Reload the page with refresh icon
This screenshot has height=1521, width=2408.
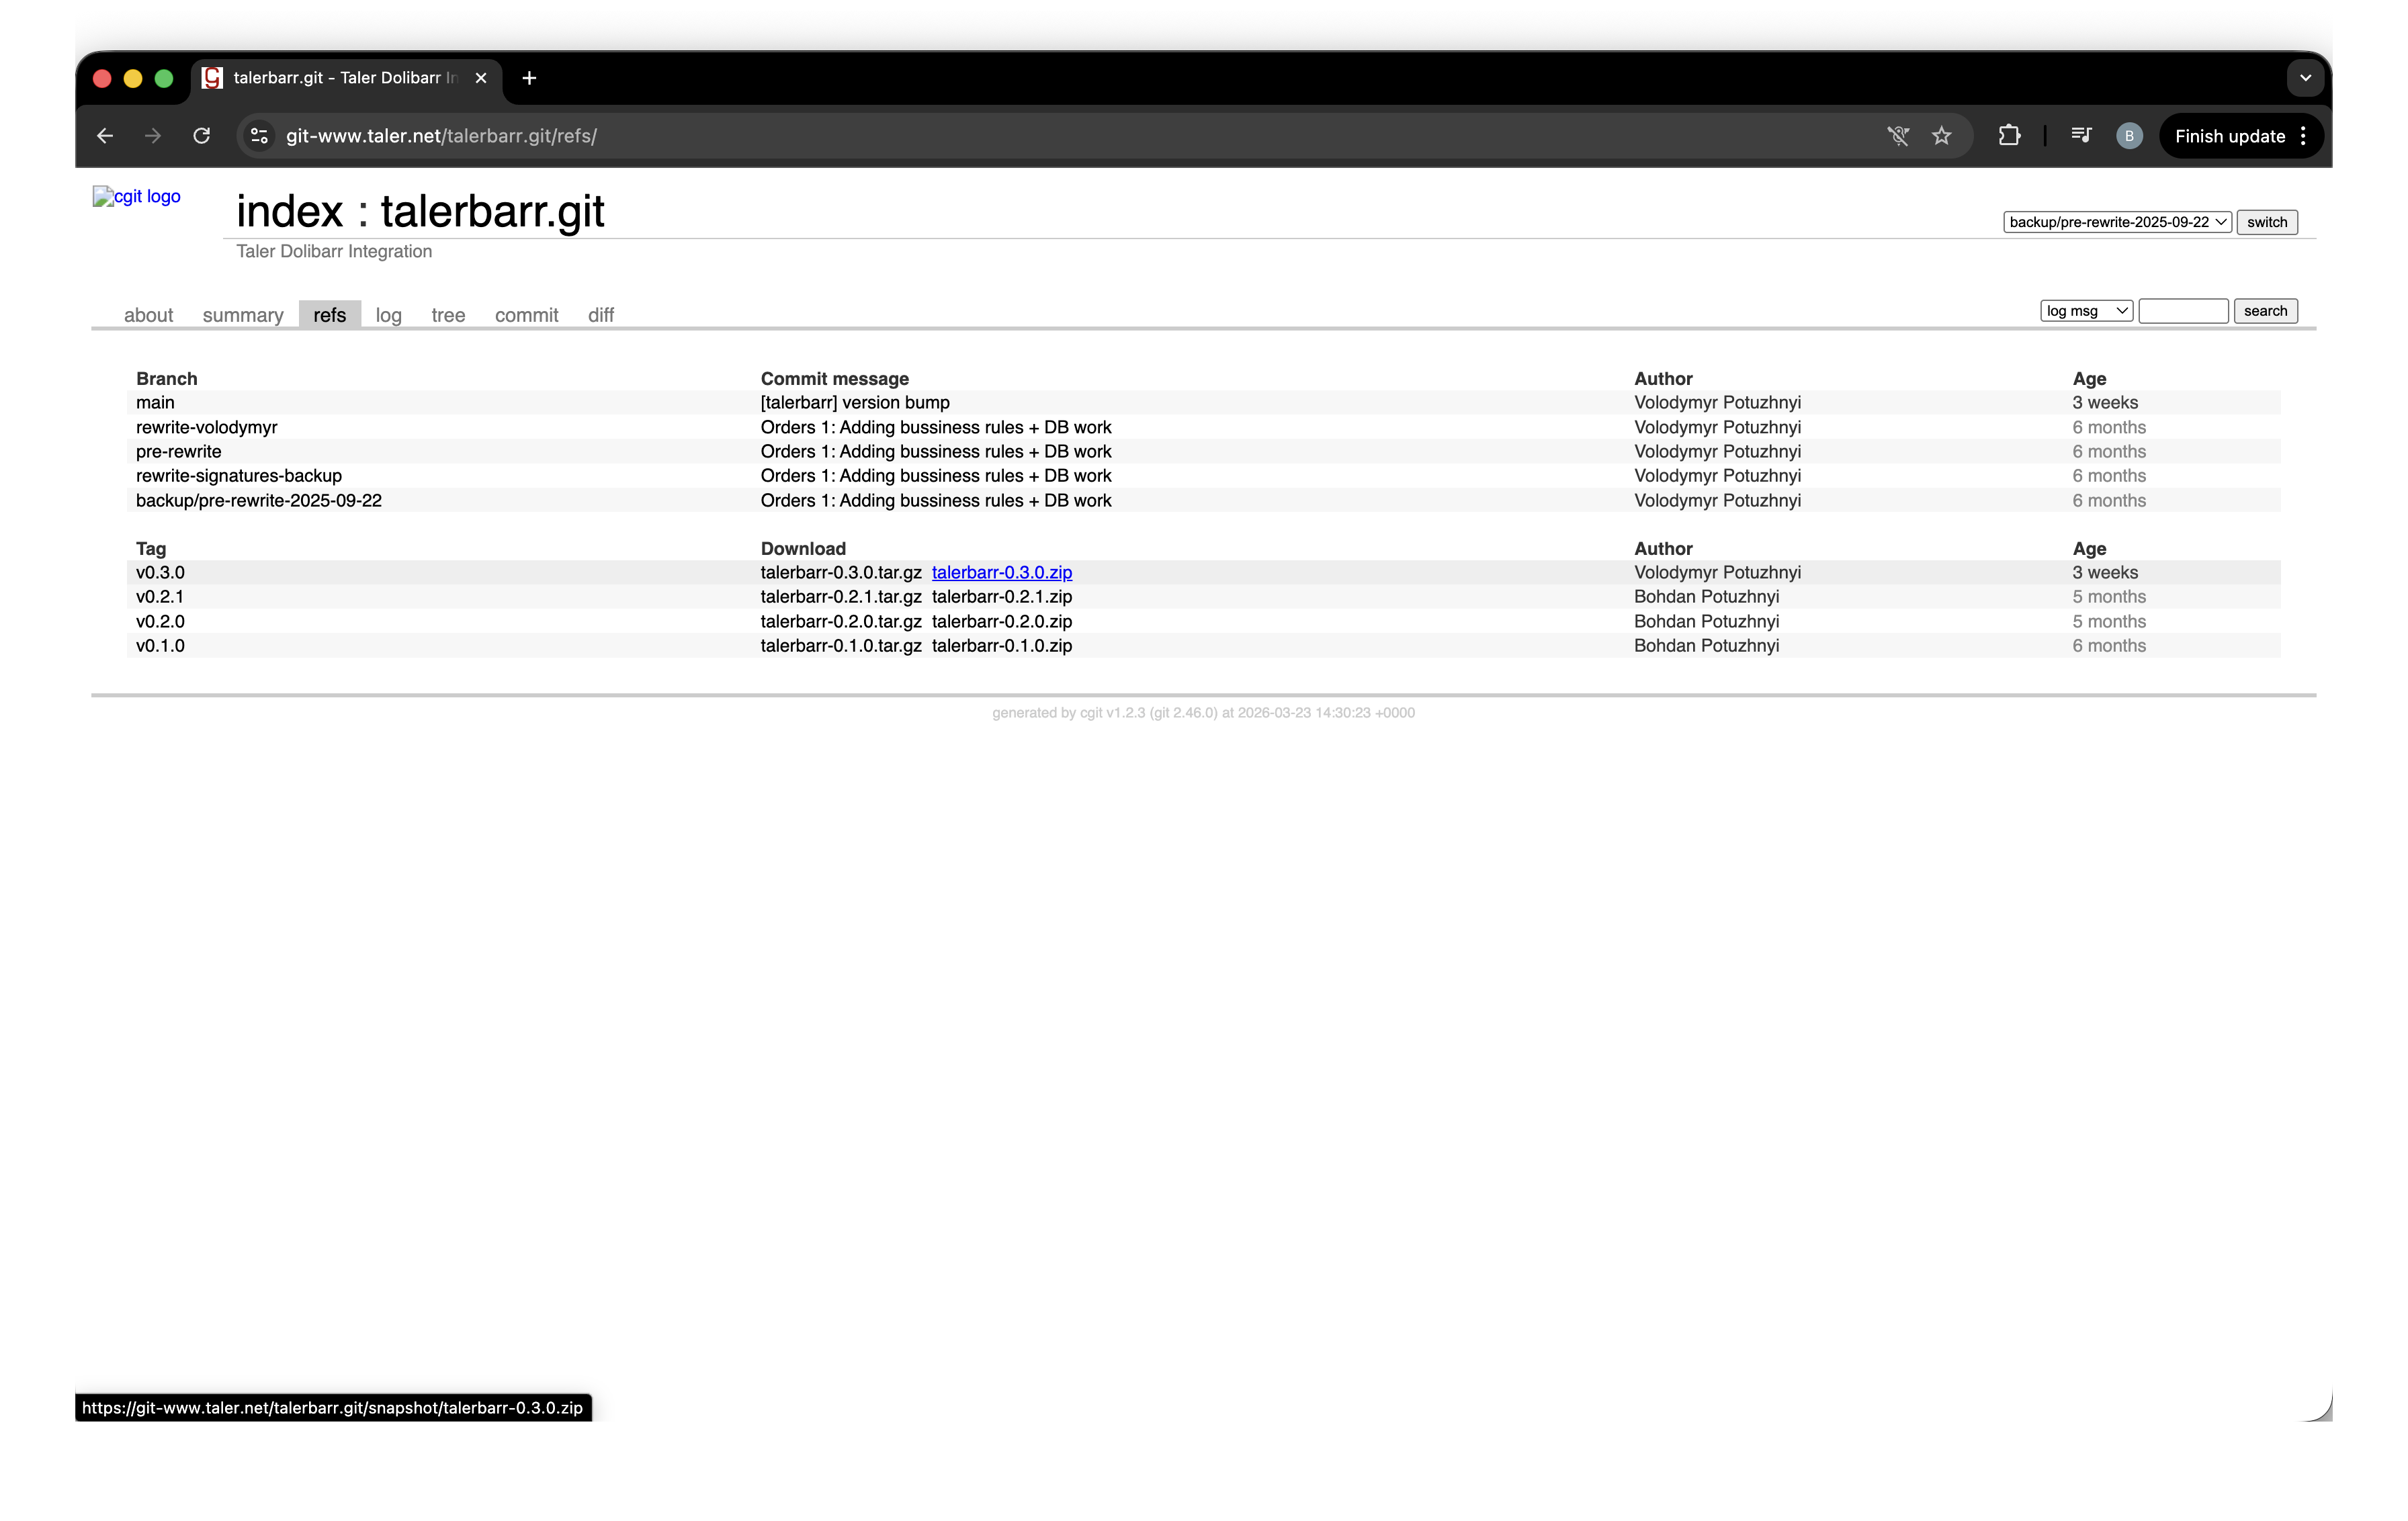pyautogui.click(x=201, y=136)
